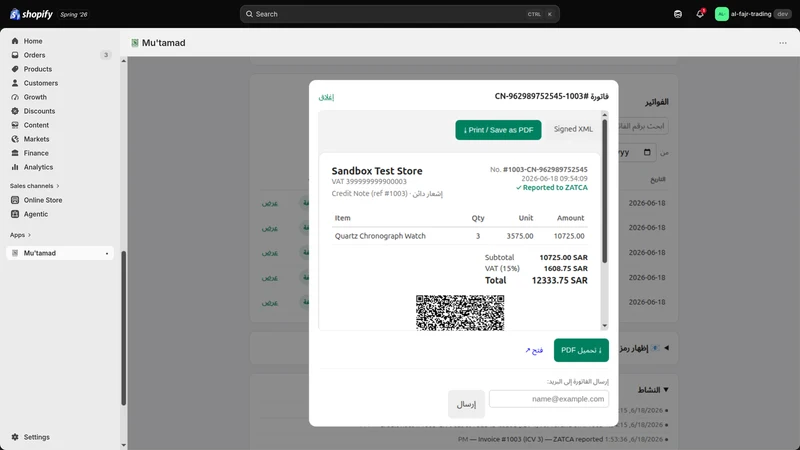Expand the Sales channels chevron
Viewport: 800px width, 450px height.
tap(58, 186)
